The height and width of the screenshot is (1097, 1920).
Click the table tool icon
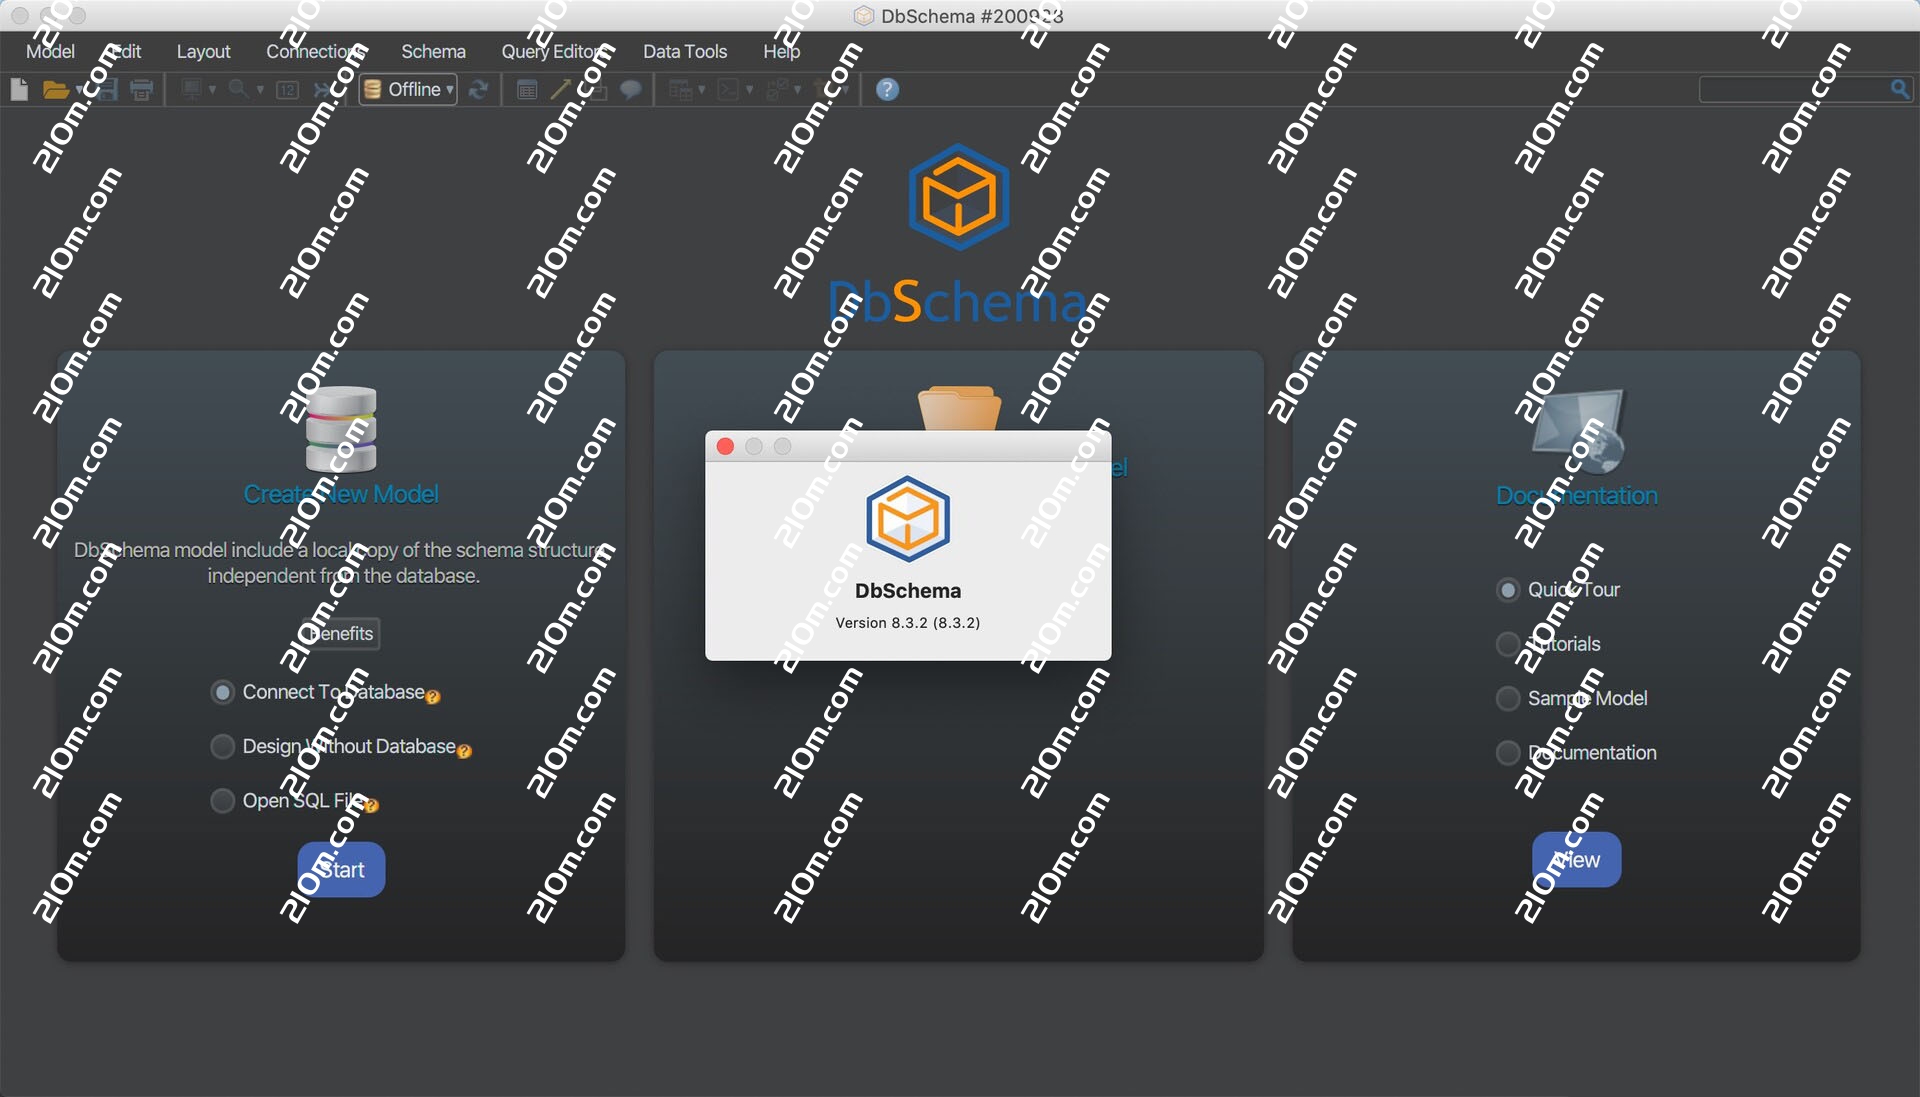pyautogui.click(x=527, y=90)
